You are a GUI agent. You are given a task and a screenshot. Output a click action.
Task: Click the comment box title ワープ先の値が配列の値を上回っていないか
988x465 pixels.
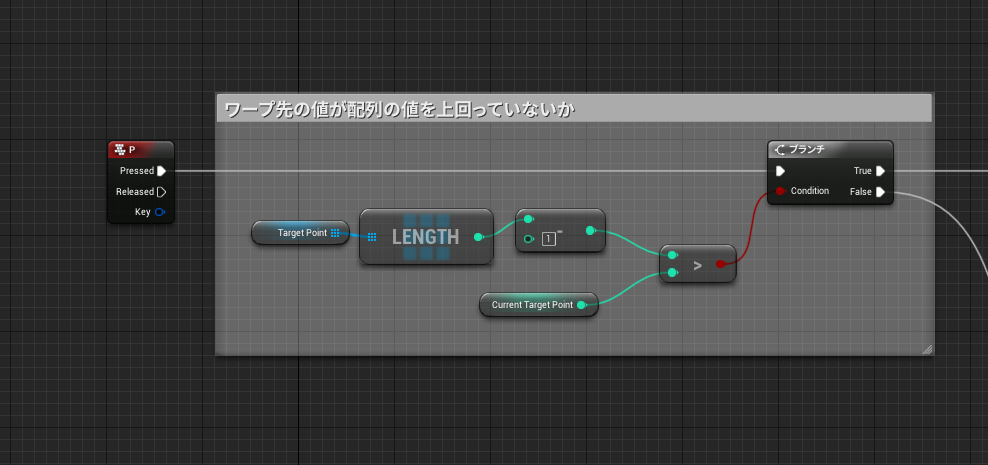coord(400,110)
